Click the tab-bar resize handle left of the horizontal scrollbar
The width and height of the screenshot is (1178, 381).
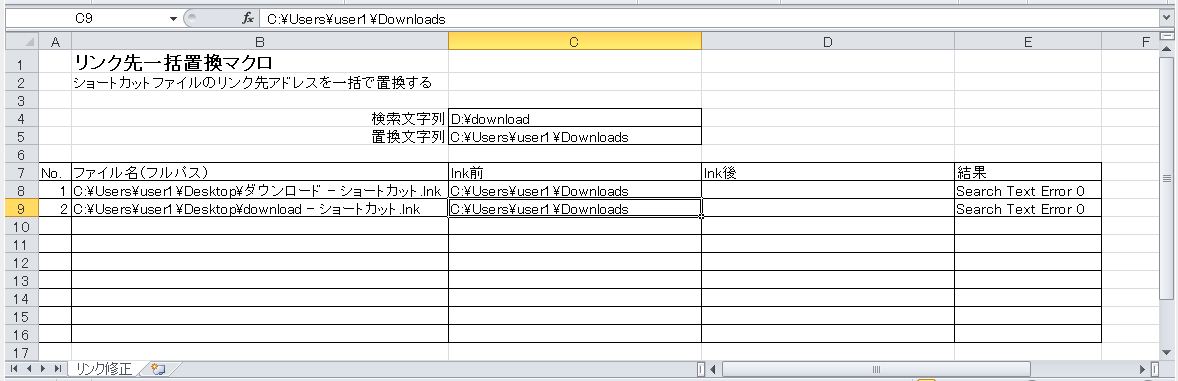[700, 369]
